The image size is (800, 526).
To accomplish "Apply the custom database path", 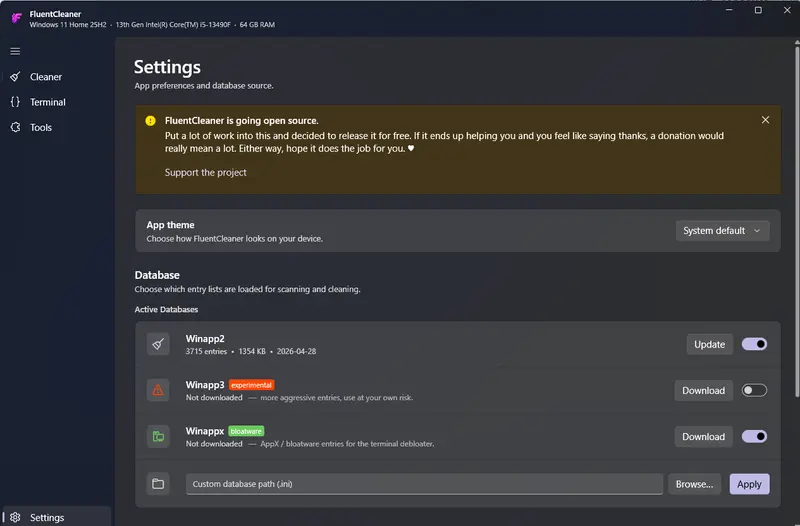I will 749,484.
